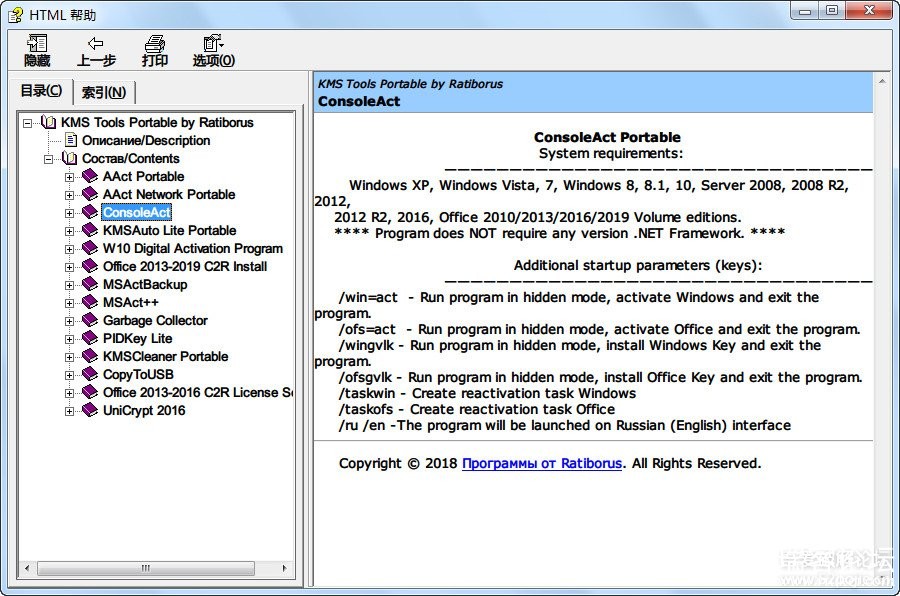Minimize the HTML Help window
900x596 pixels.
coord(805,11)
